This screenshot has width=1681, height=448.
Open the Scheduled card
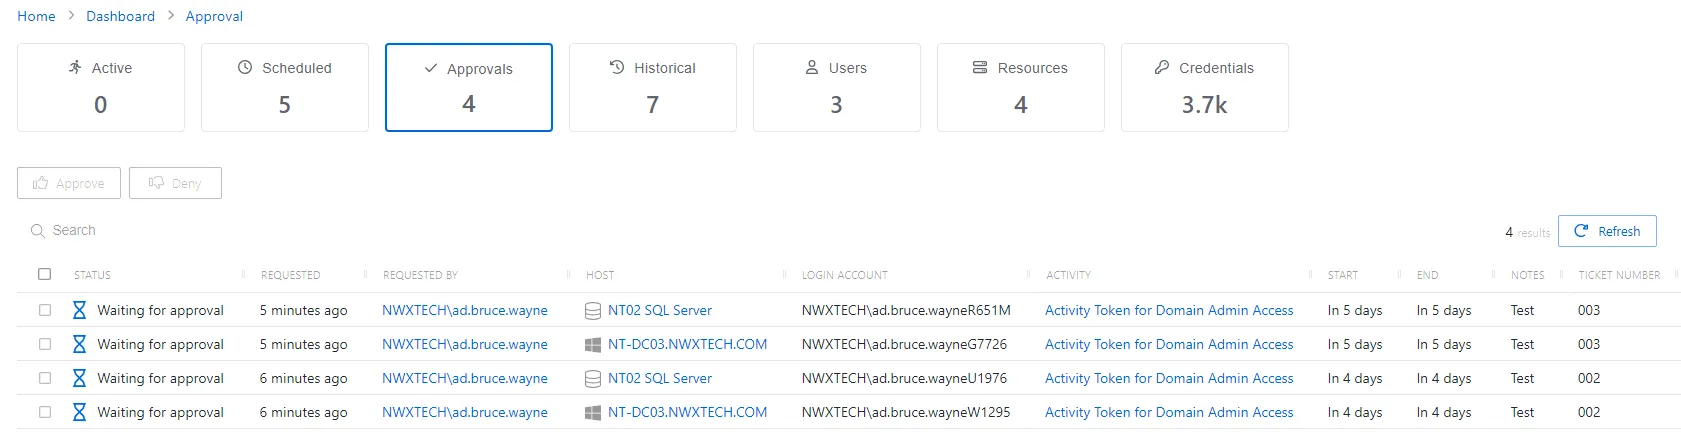point(285,87)
